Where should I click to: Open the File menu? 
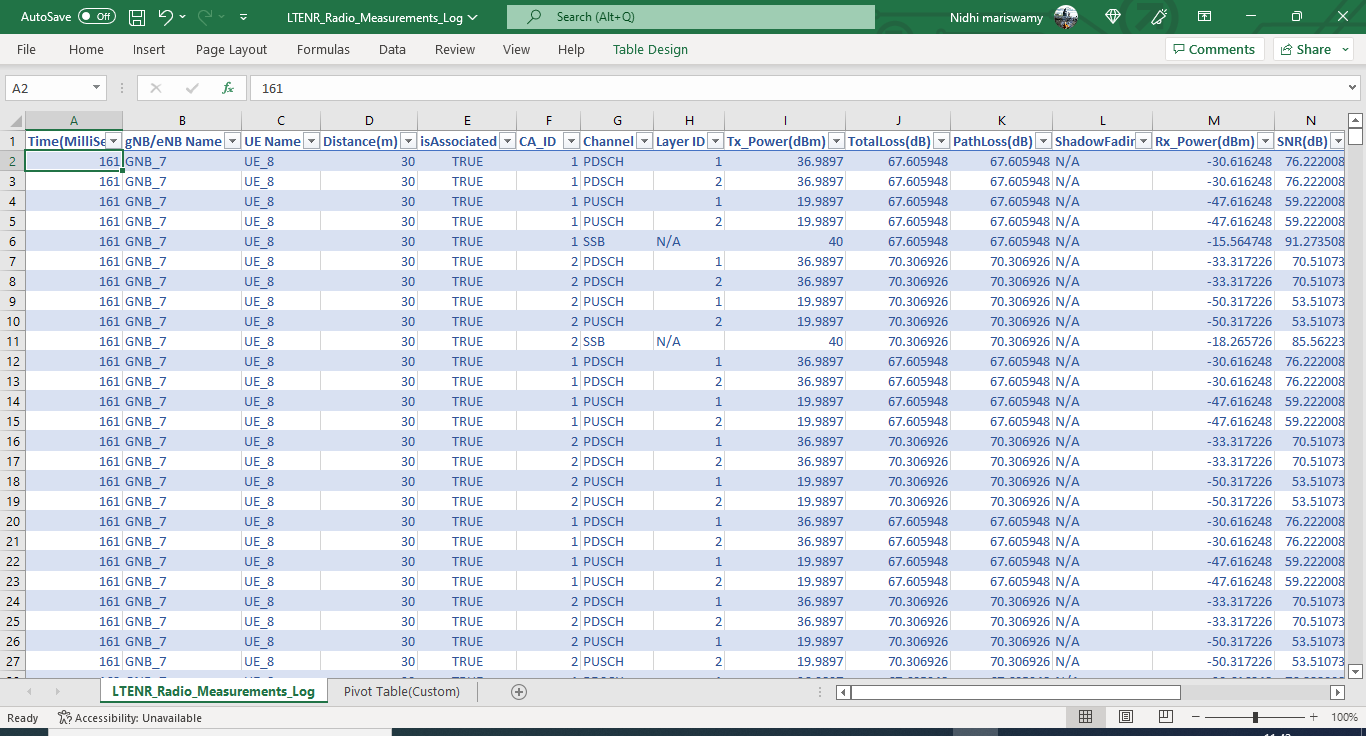26,49
